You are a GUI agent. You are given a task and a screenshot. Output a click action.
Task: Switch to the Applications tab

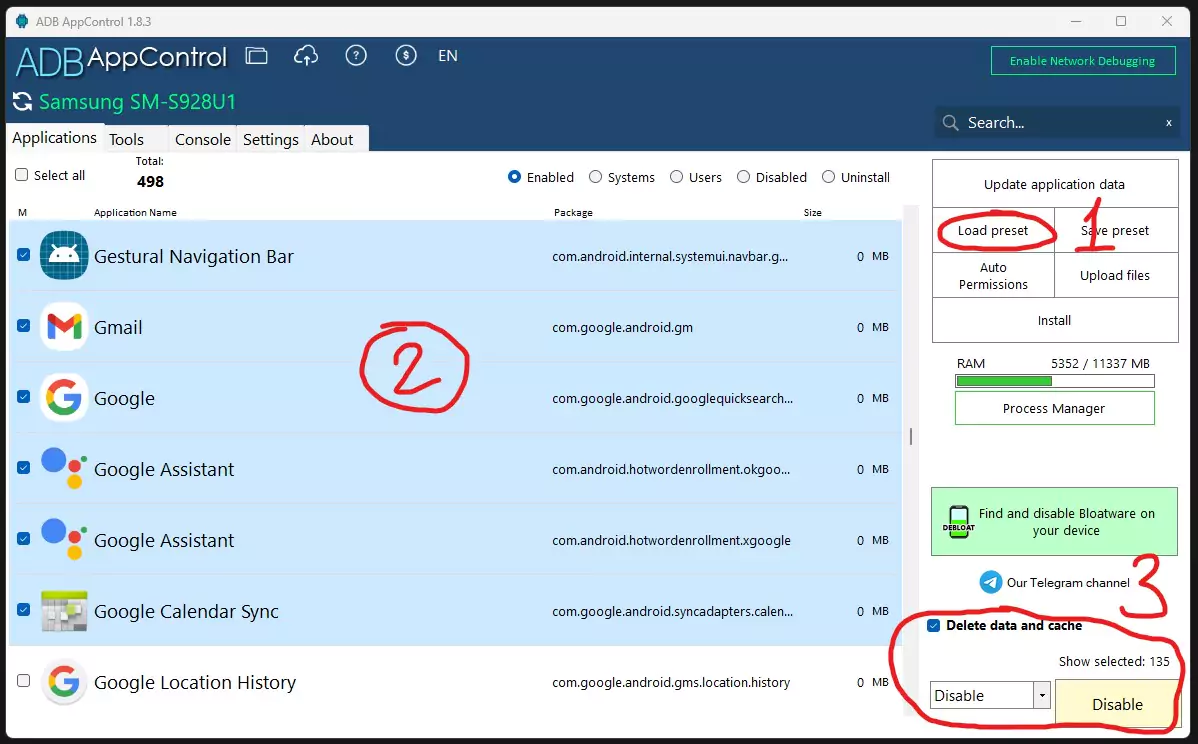coord(54,137)
